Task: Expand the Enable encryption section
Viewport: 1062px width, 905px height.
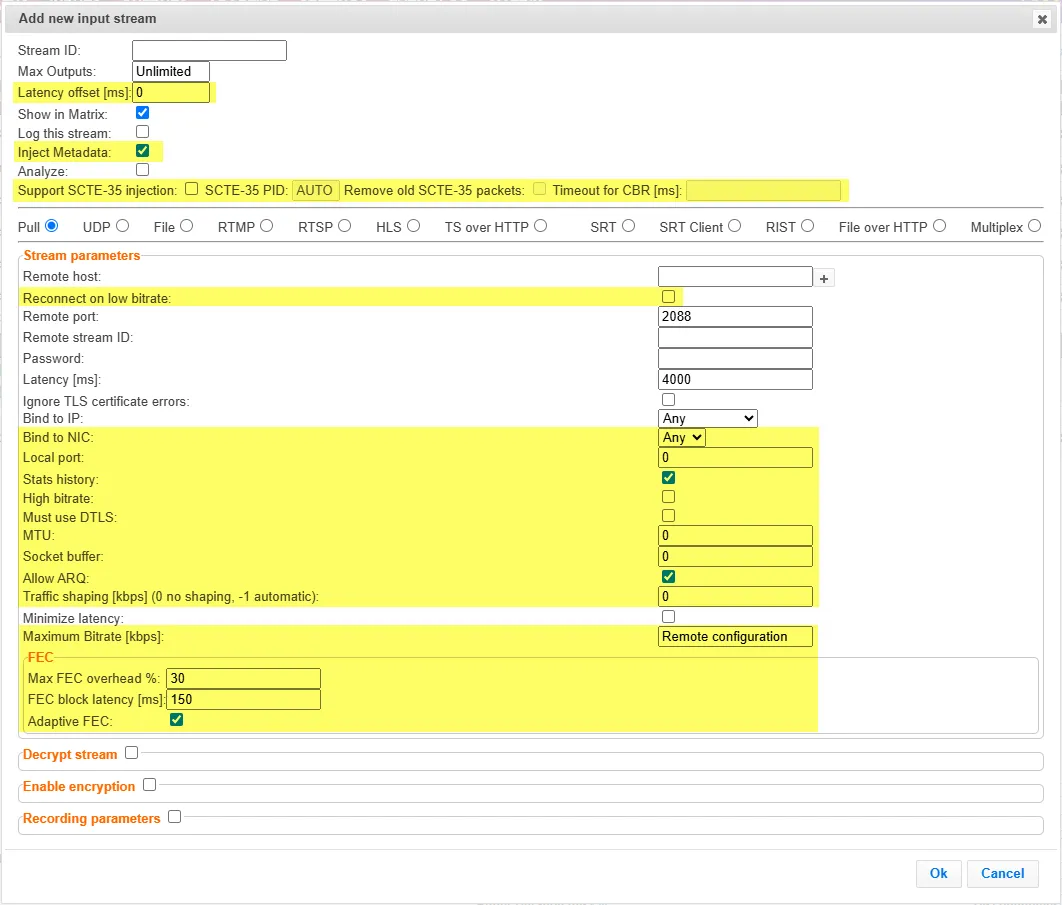Action: (150, 784)
